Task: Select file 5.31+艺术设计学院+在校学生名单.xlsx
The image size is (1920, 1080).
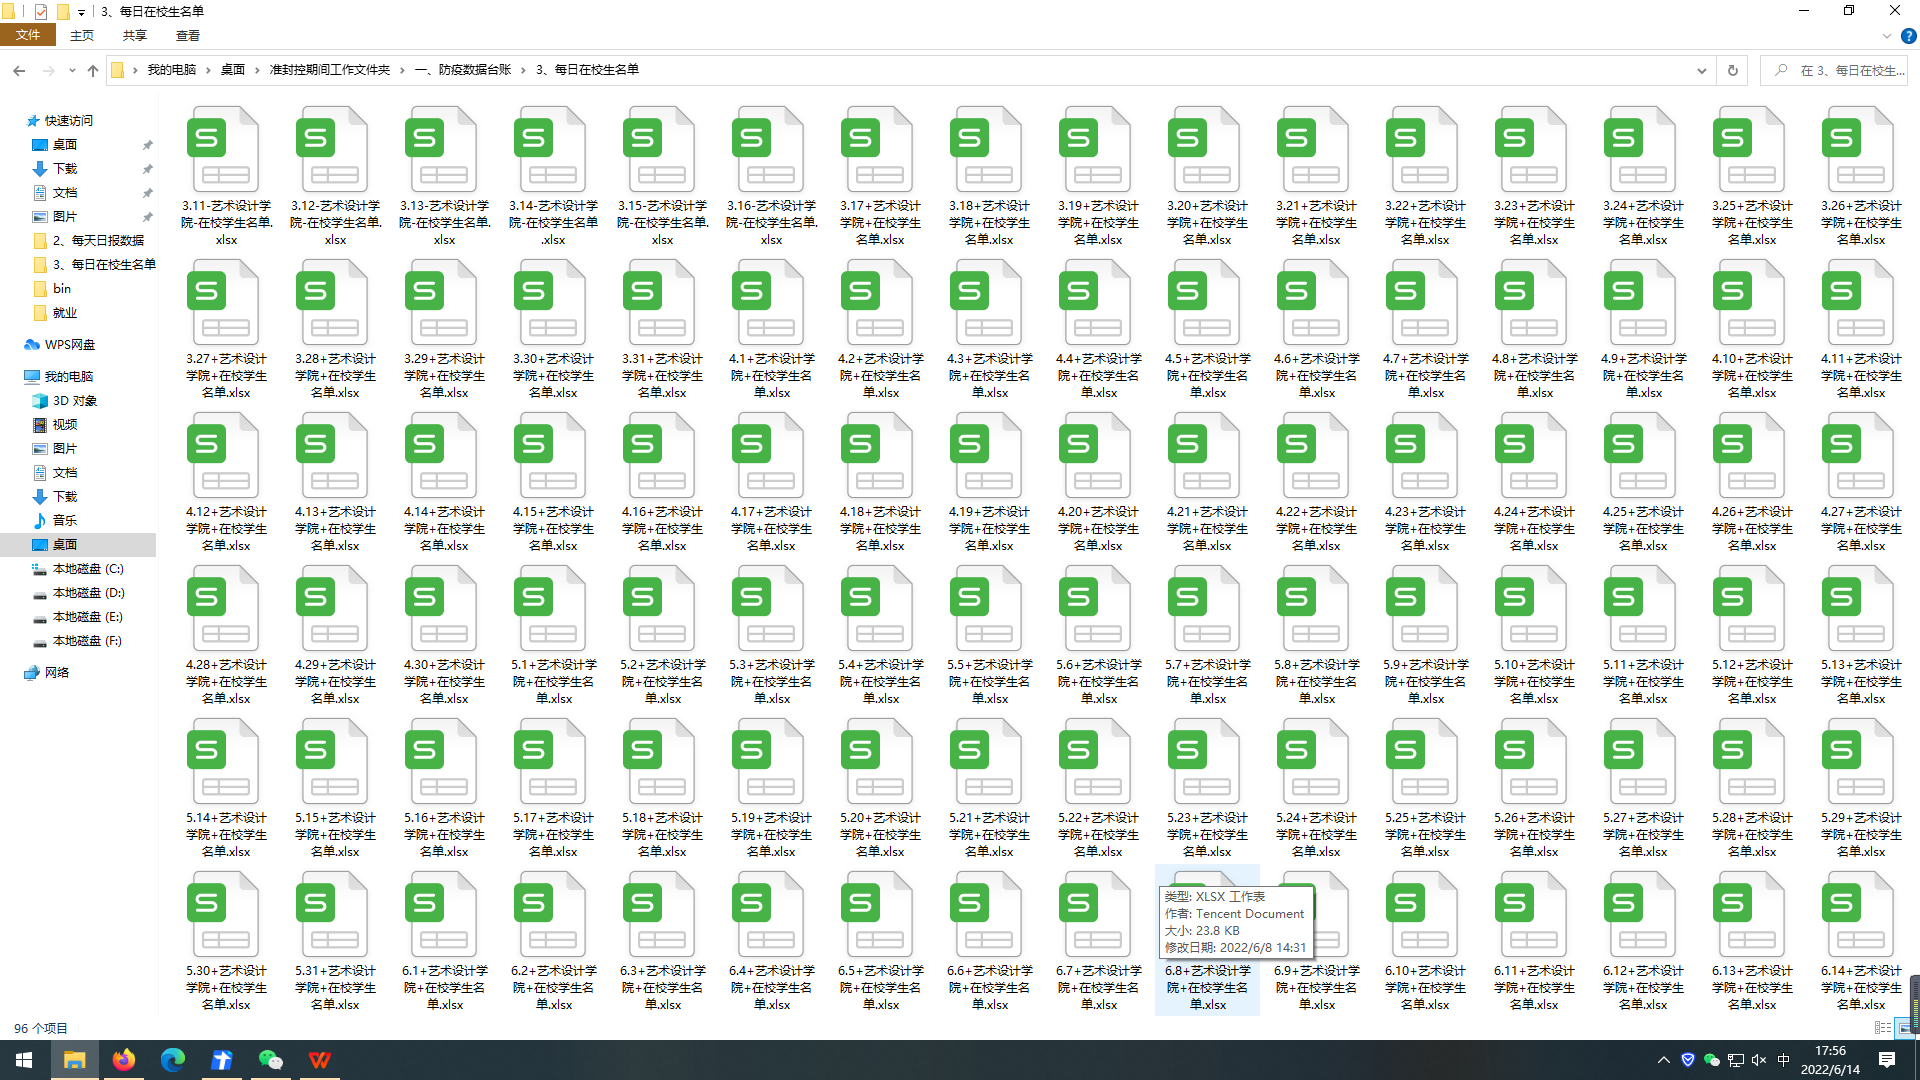Action: point(335,942)
